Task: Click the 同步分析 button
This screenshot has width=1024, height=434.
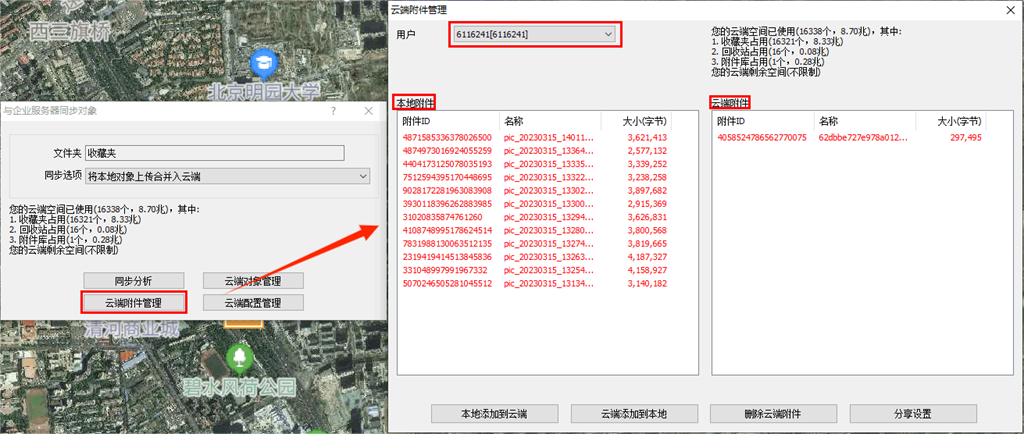Action: click(133, 280)
